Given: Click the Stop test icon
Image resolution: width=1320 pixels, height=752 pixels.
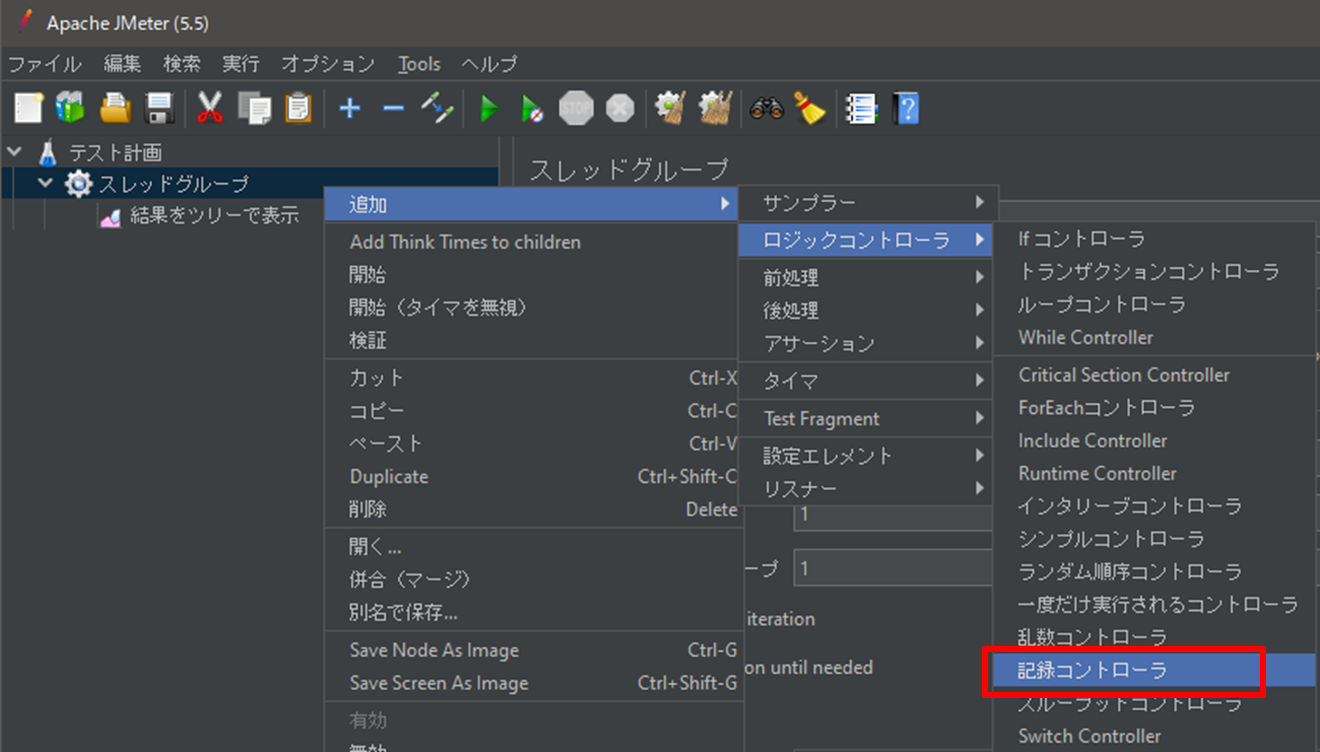Looking at the screenshot, I should pos(576,108).
